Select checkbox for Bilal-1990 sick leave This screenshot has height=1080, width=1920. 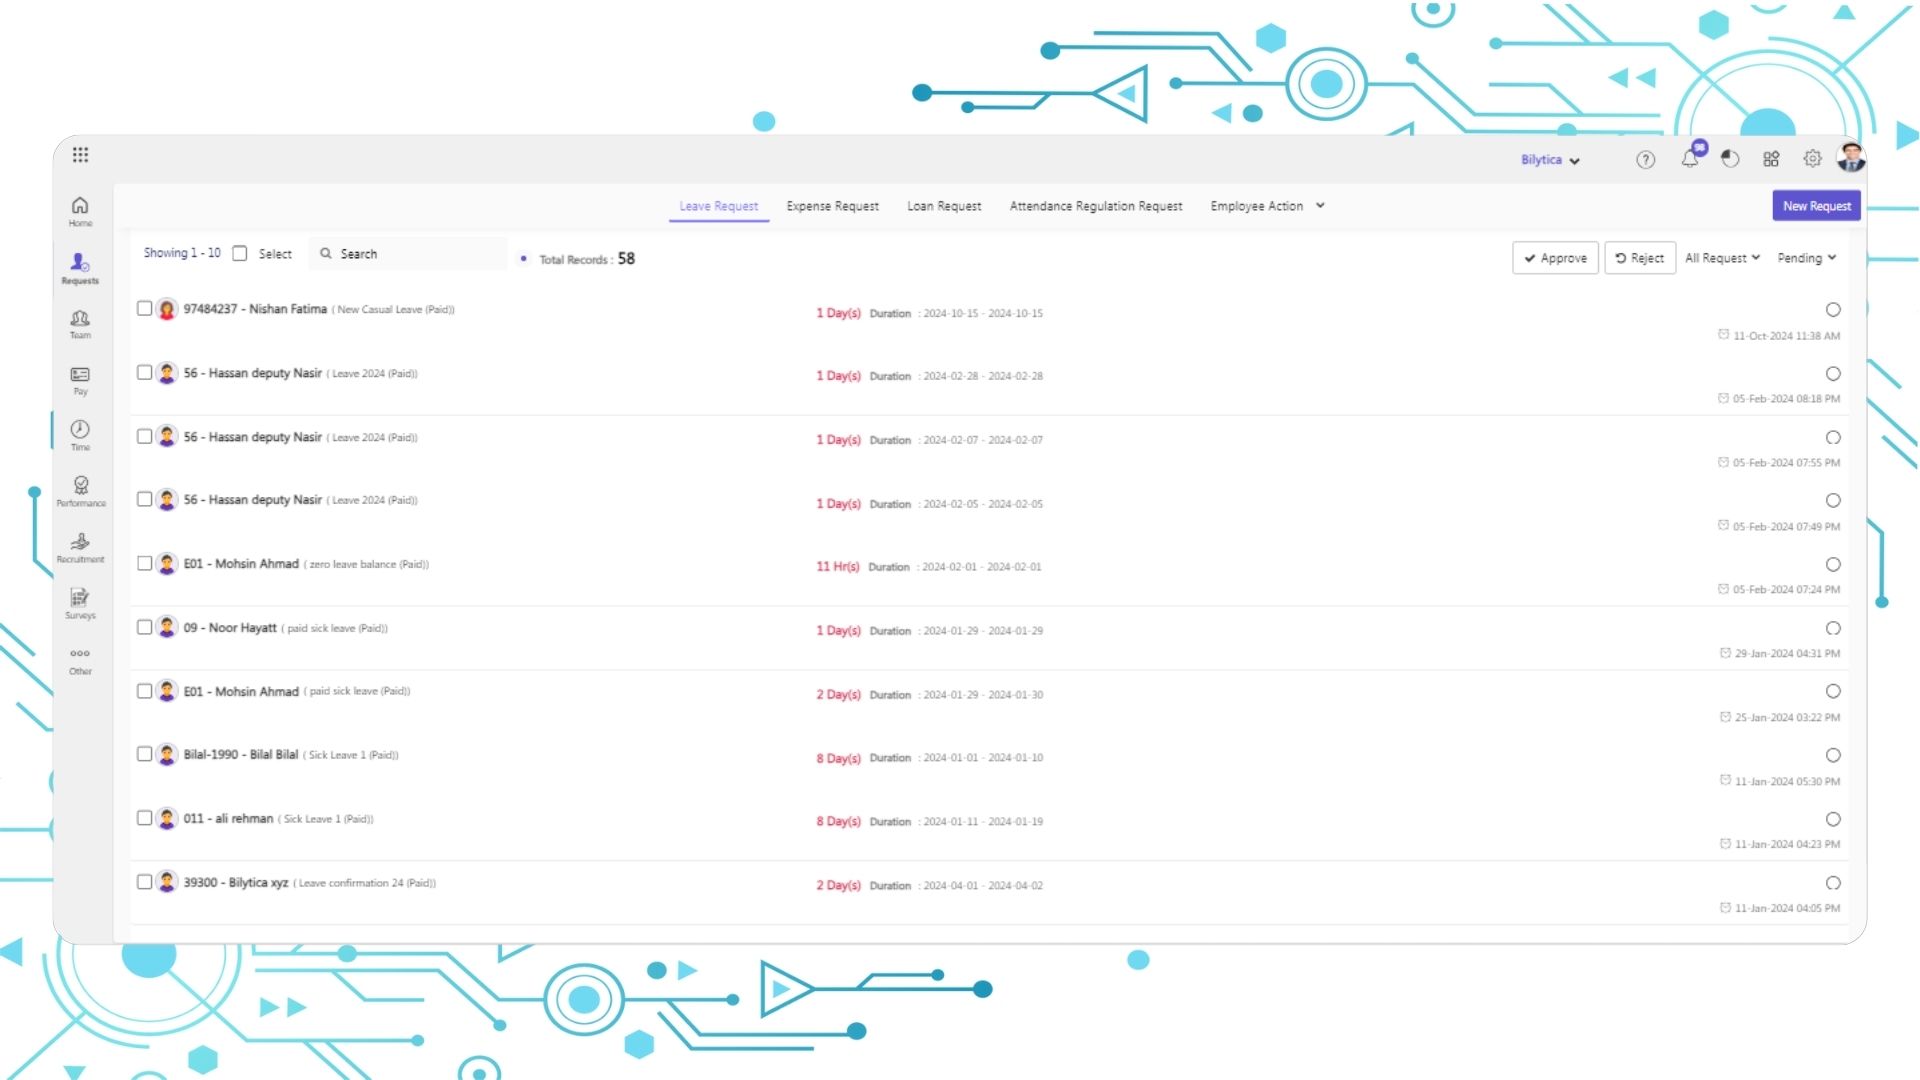144,754
